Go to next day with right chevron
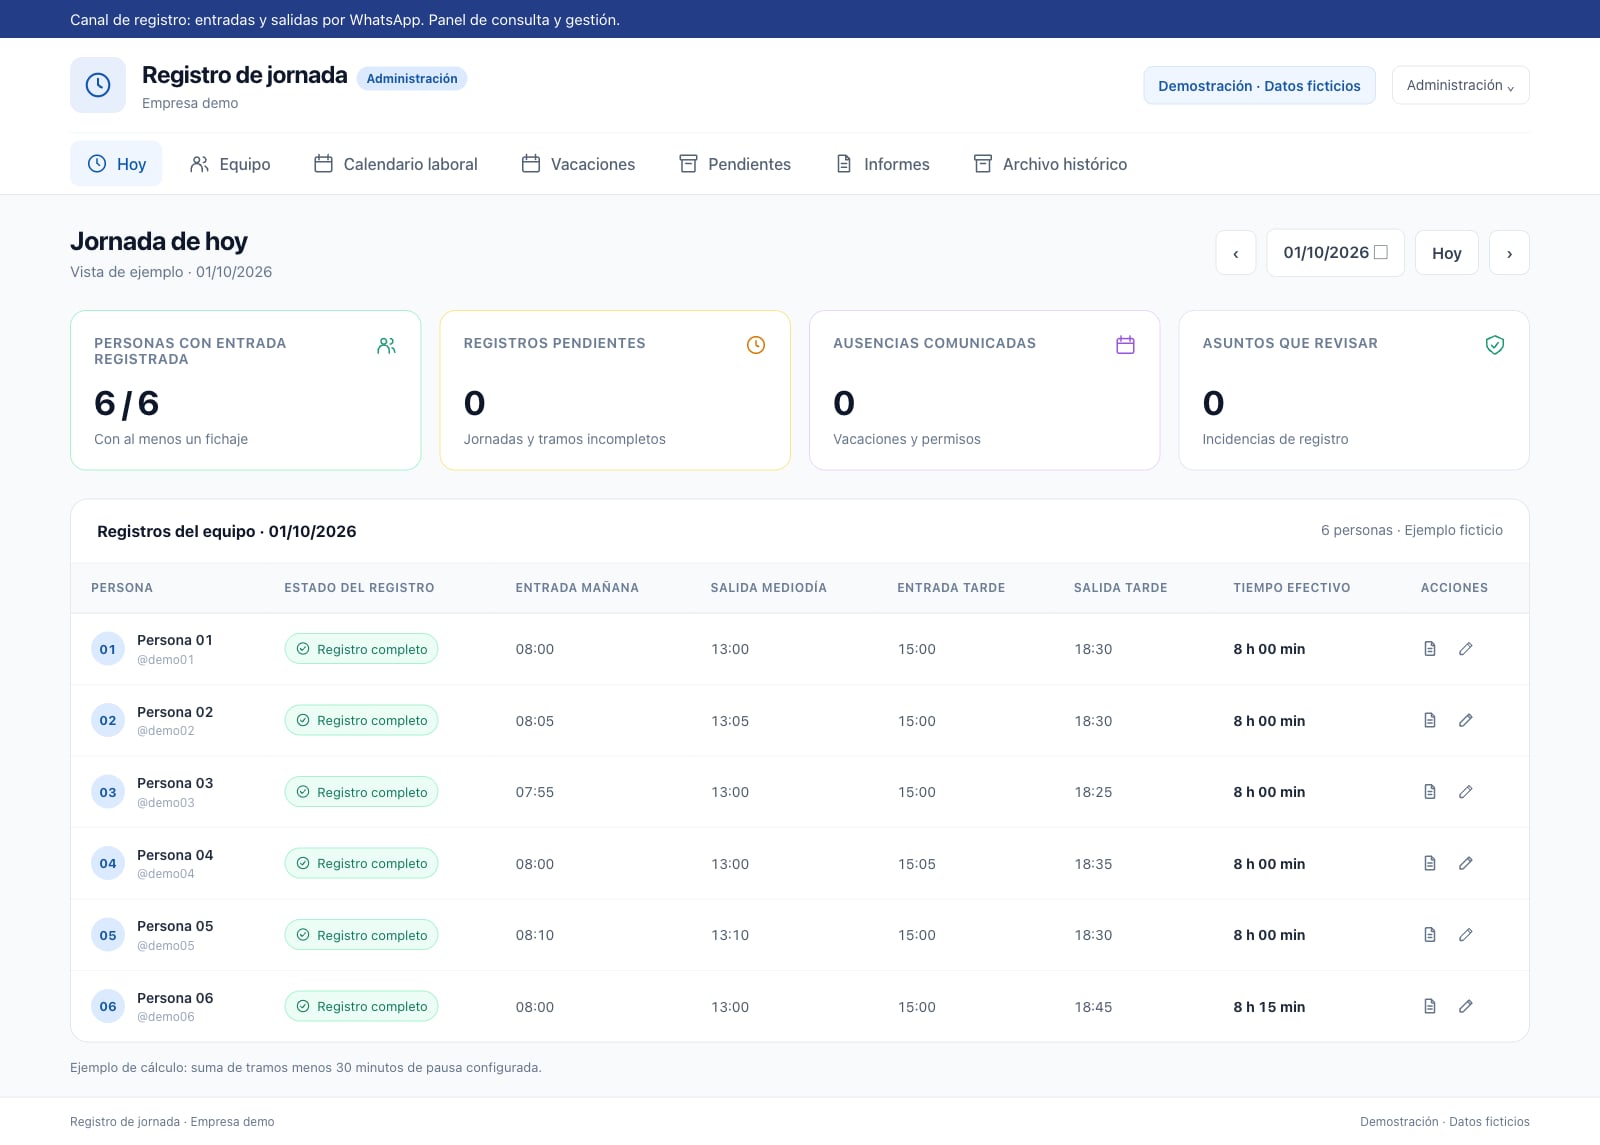The image size is (1600, 1145). coord(1509,253)
